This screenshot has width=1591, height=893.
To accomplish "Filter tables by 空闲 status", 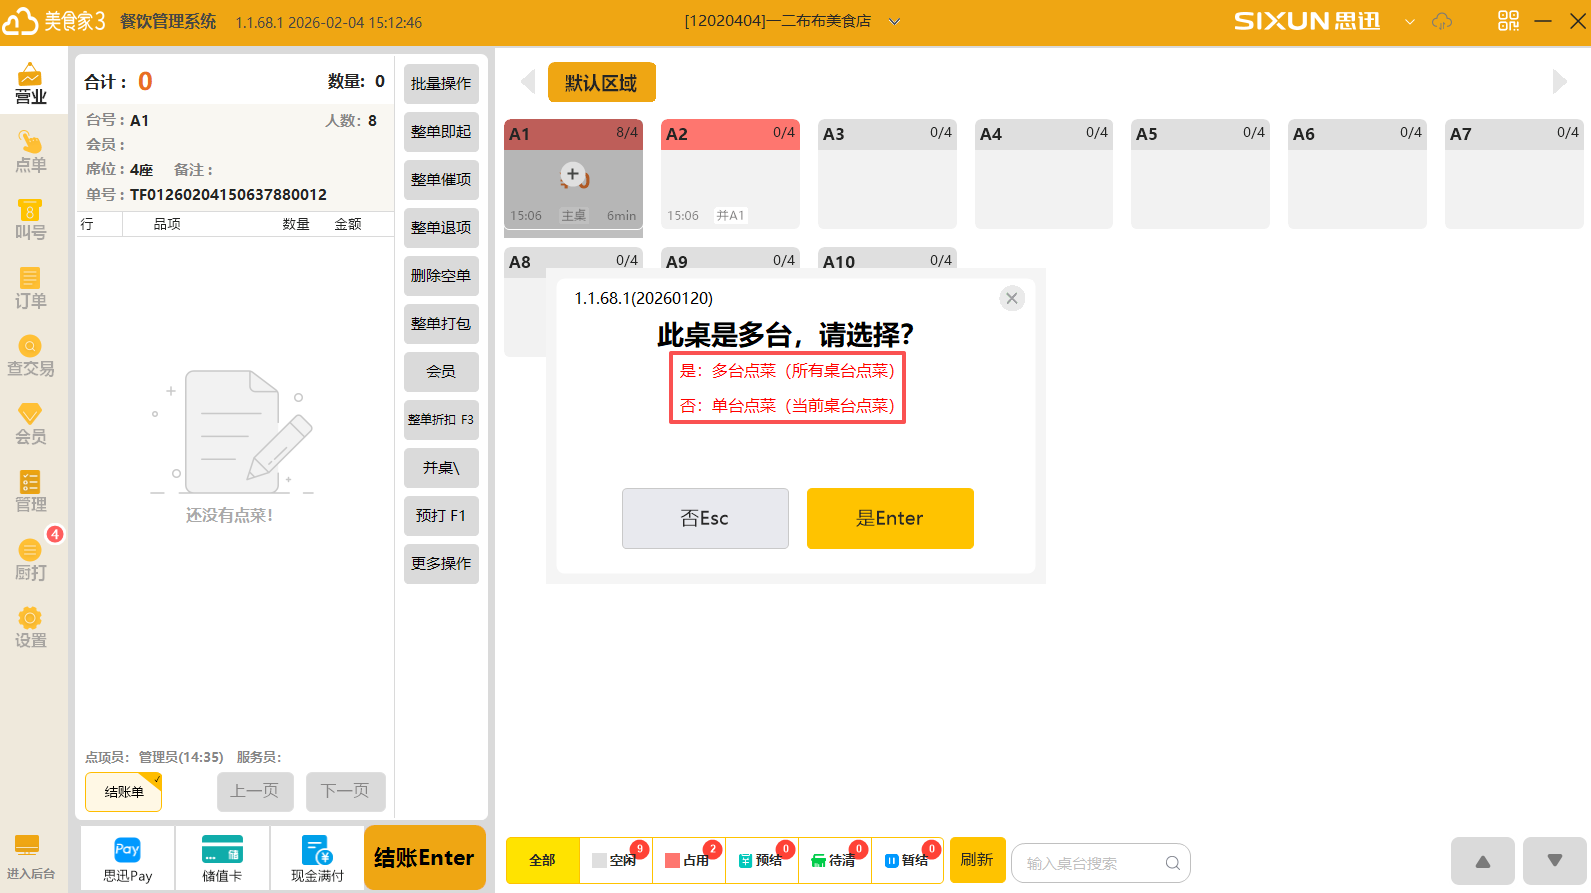I will [x=615, y=860].
